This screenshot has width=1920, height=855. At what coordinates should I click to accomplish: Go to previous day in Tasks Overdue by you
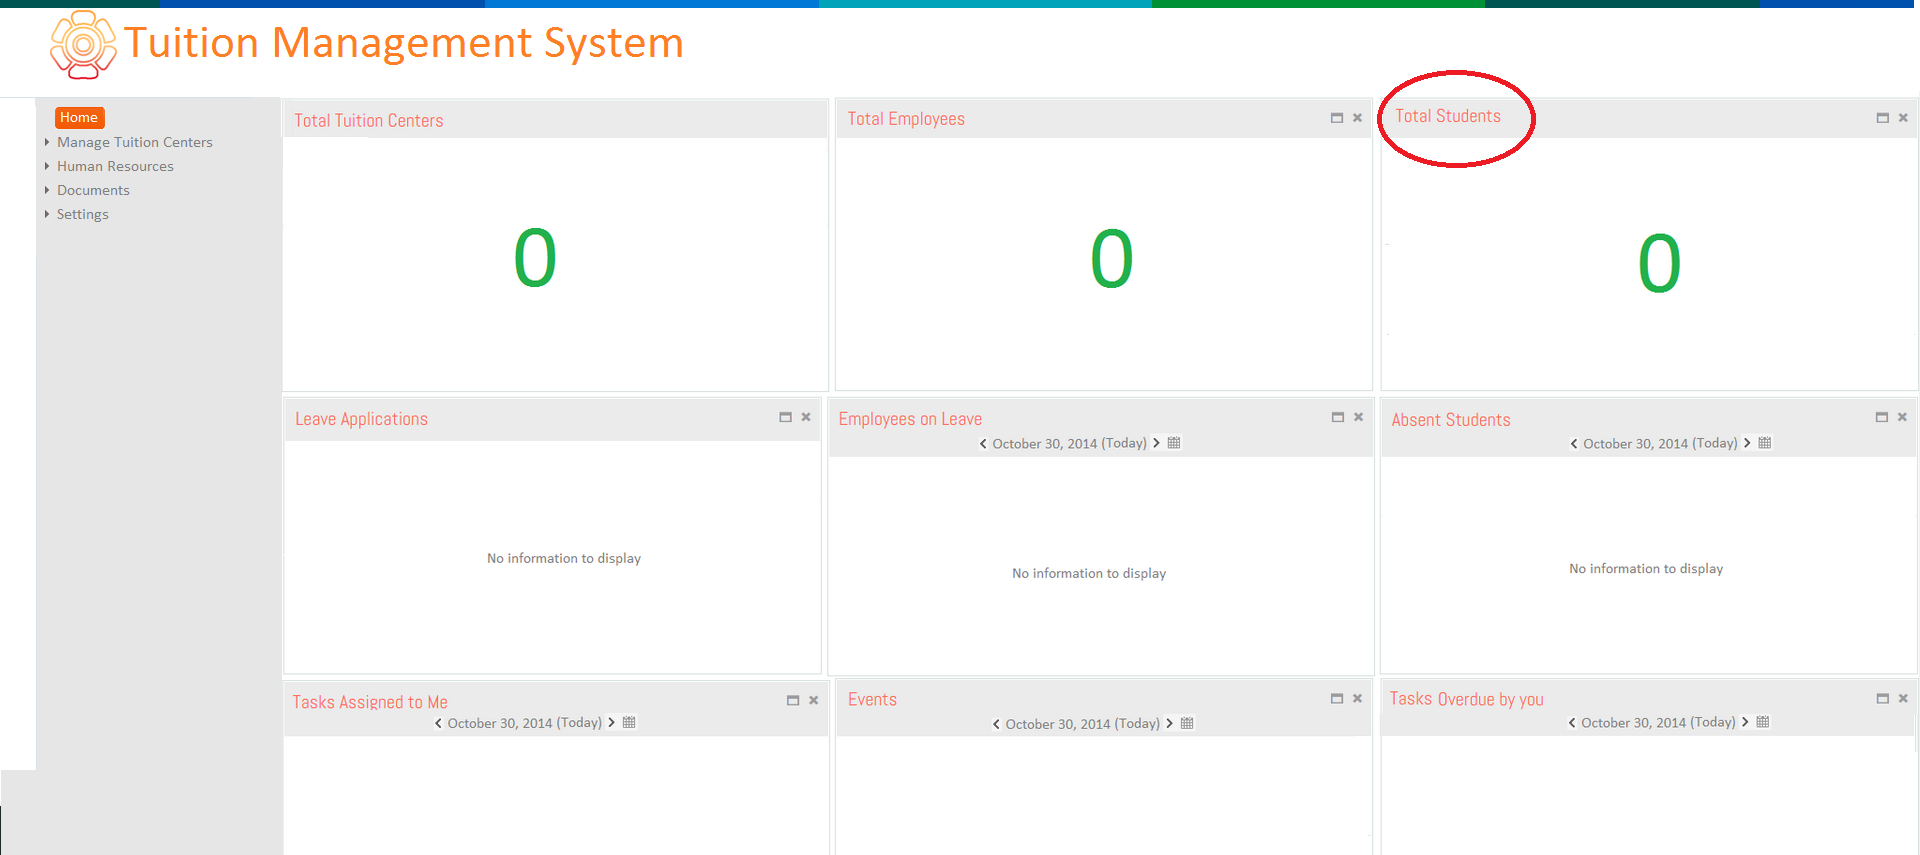(1572, 723)
